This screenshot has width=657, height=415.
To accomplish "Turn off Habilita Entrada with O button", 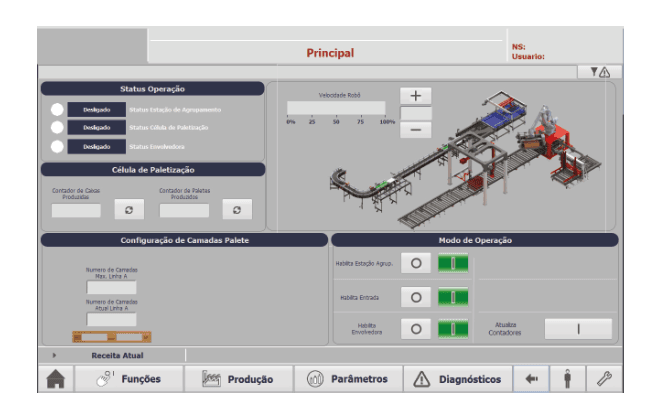I will [416, 297].
